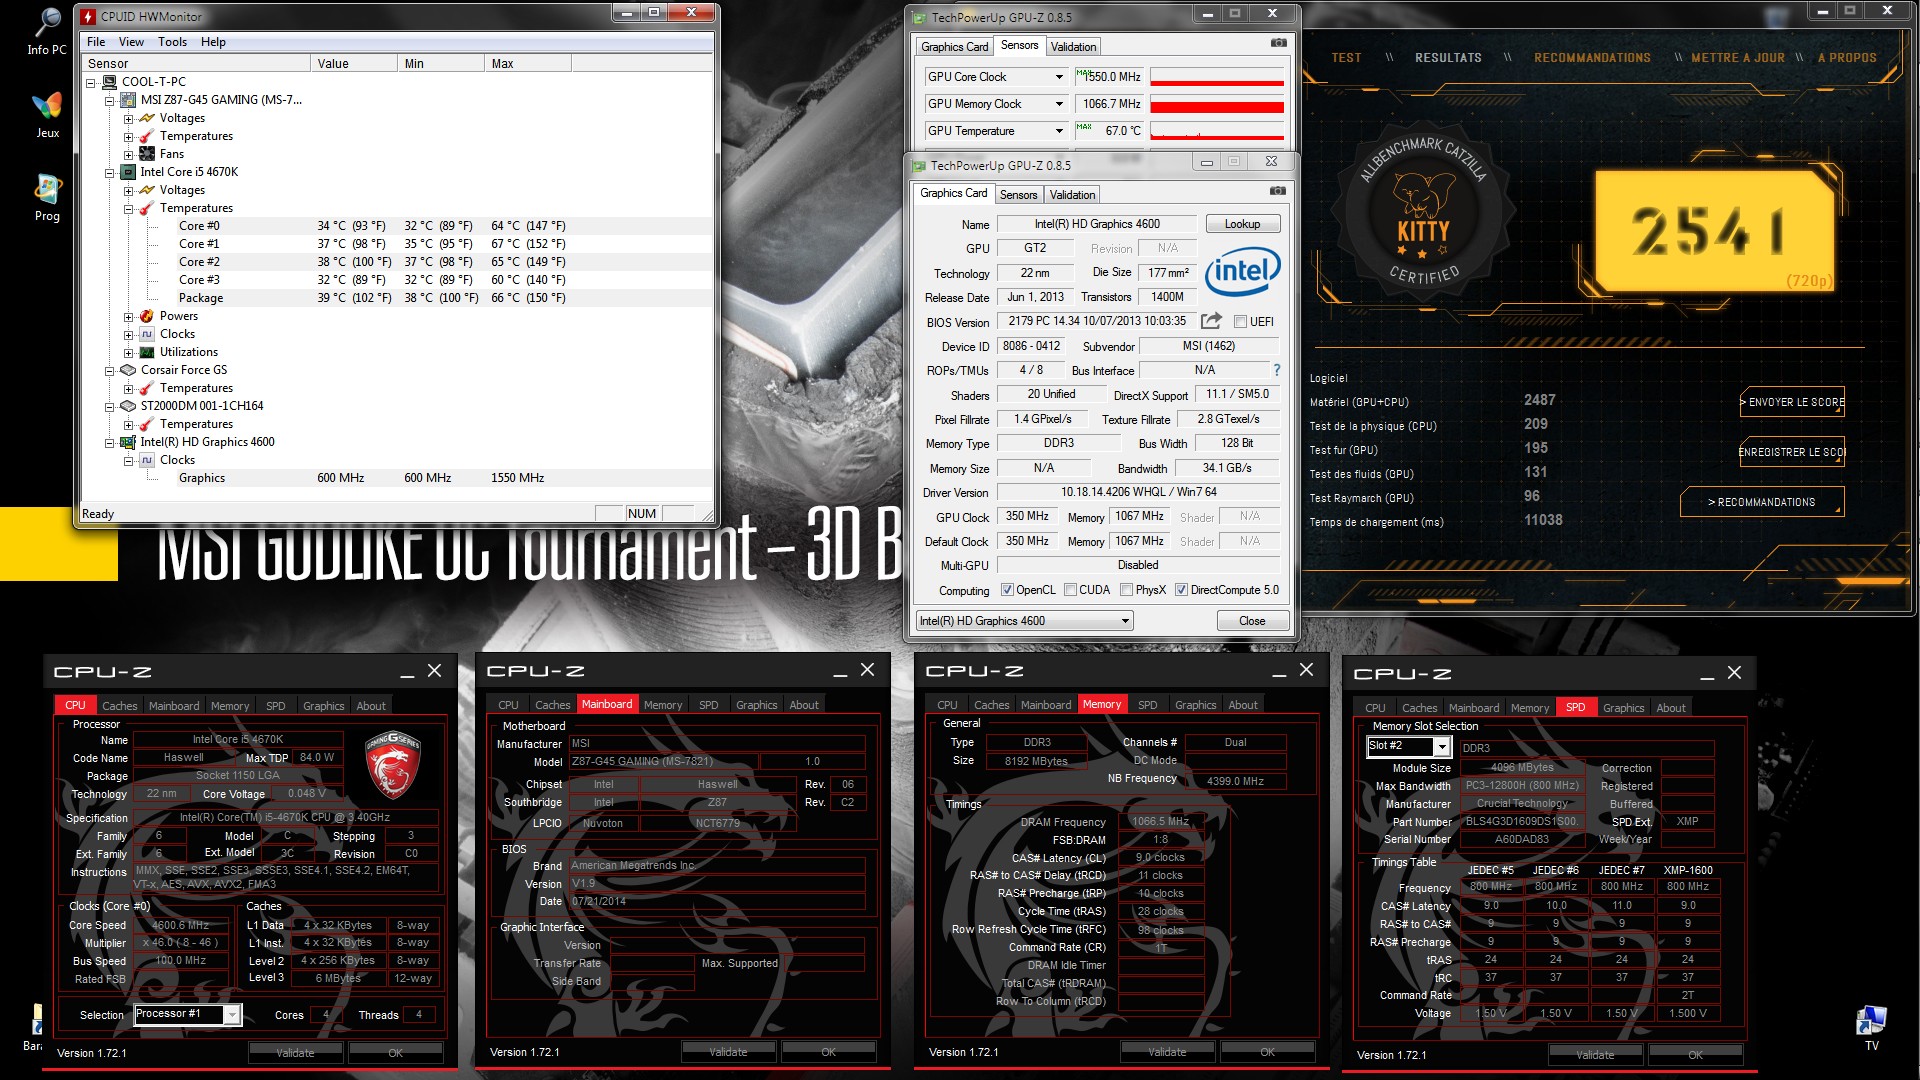1920x1080 pixels.
Task: Click the Close button in GPU-Z
Action: click(1252, 621)
